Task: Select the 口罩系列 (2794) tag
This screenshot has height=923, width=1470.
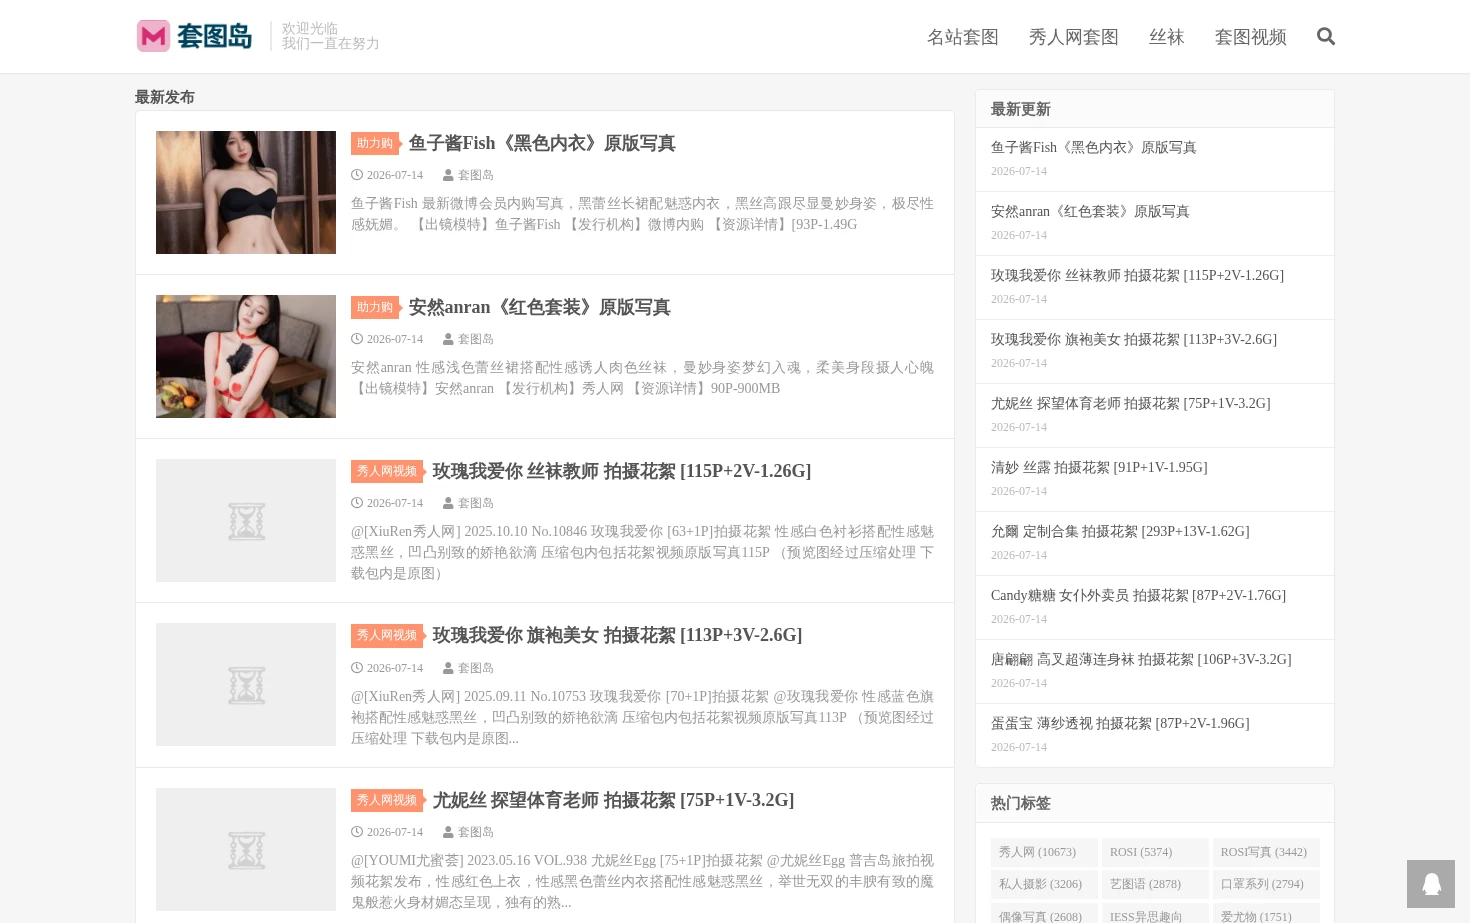Action: (x=1266, y=884)
